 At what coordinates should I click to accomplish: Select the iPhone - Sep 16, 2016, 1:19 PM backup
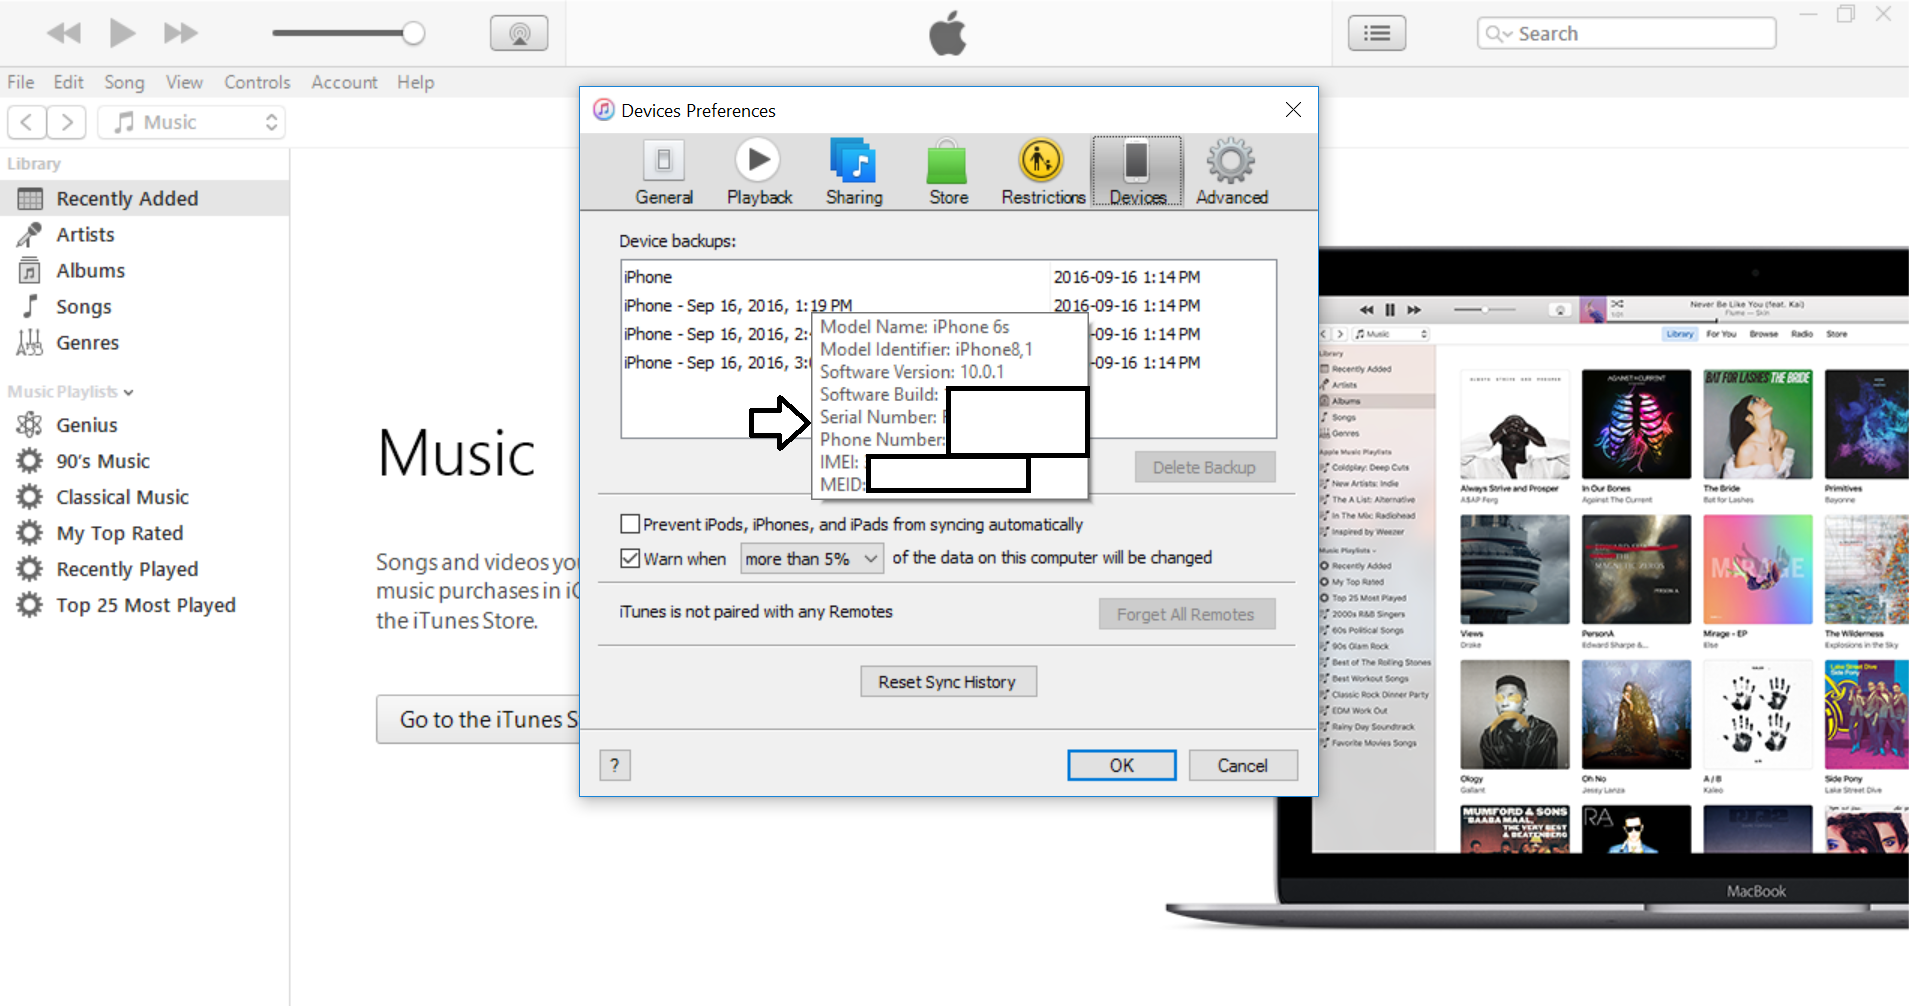coord(948,305)
